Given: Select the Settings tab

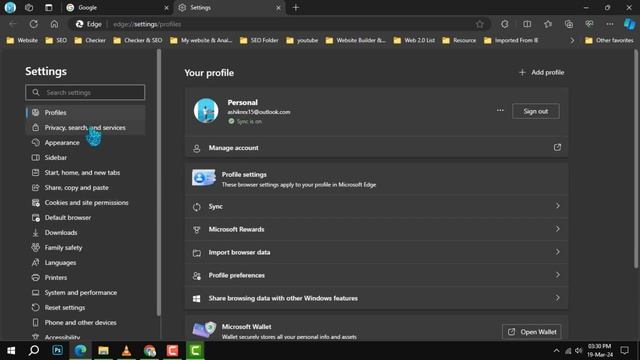Looking at the screenshot, I should click(x=229, y=7).
